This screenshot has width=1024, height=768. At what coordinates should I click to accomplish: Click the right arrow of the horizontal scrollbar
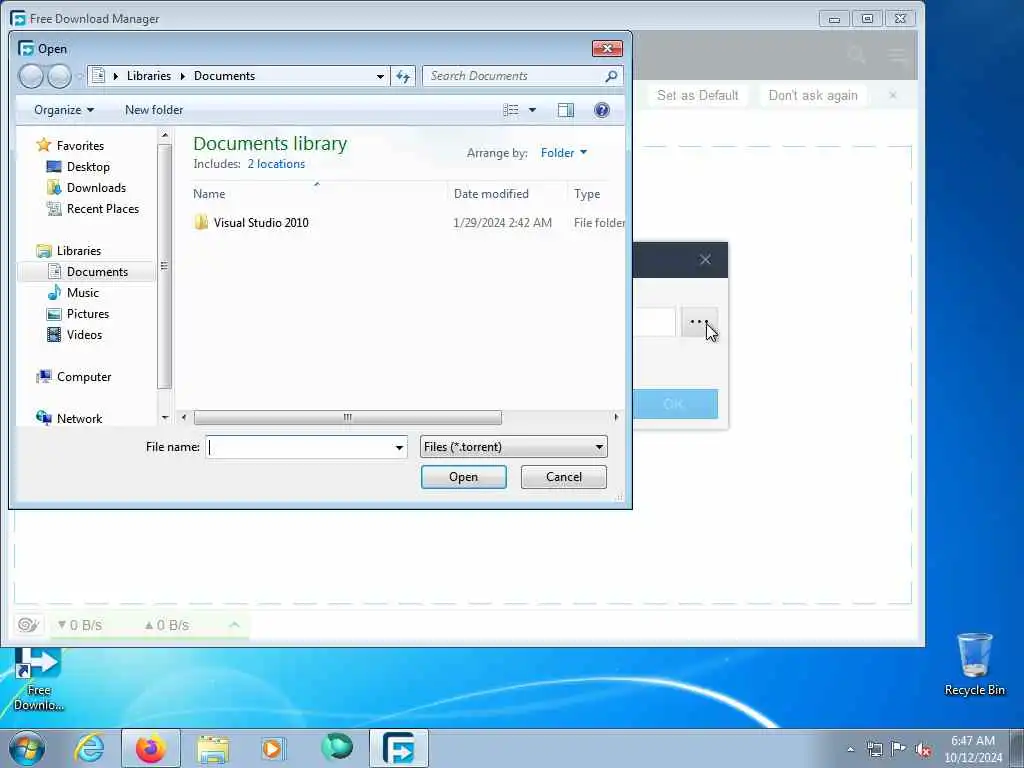615,417
